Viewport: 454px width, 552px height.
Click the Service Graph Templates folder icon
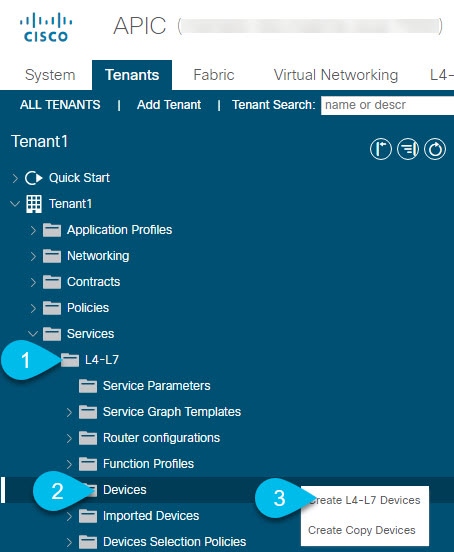pyautogui.click(x=88, y=412)
